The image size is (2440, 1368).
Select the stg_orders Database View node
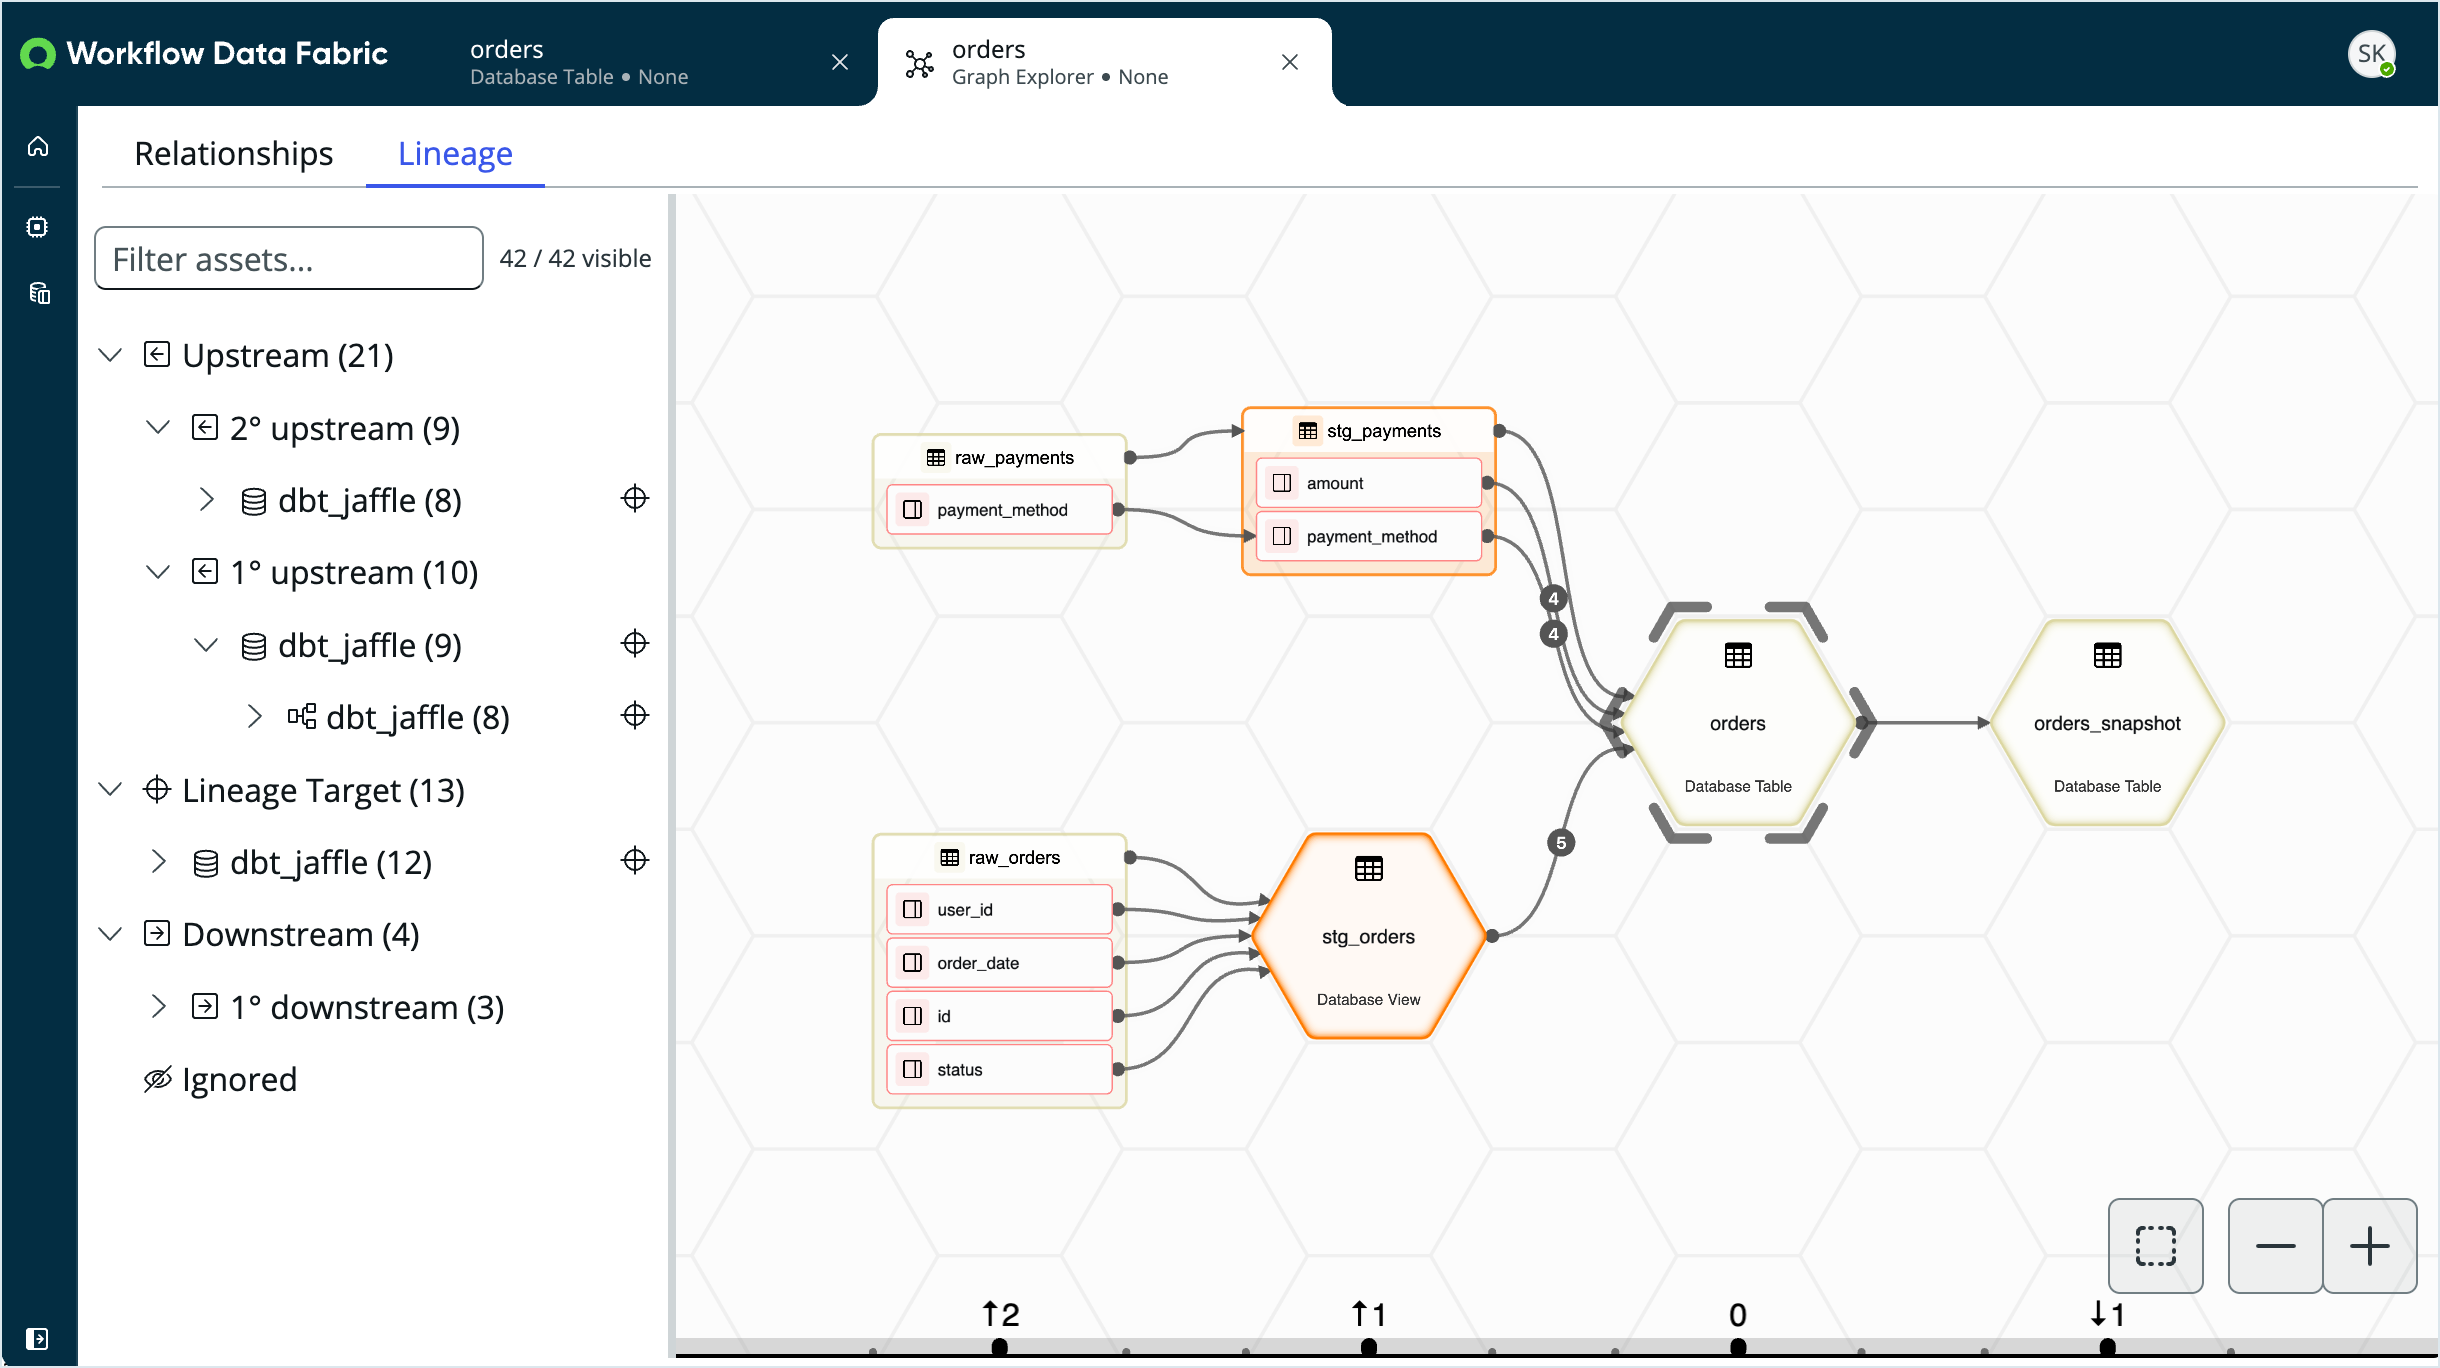[1368, 936]
